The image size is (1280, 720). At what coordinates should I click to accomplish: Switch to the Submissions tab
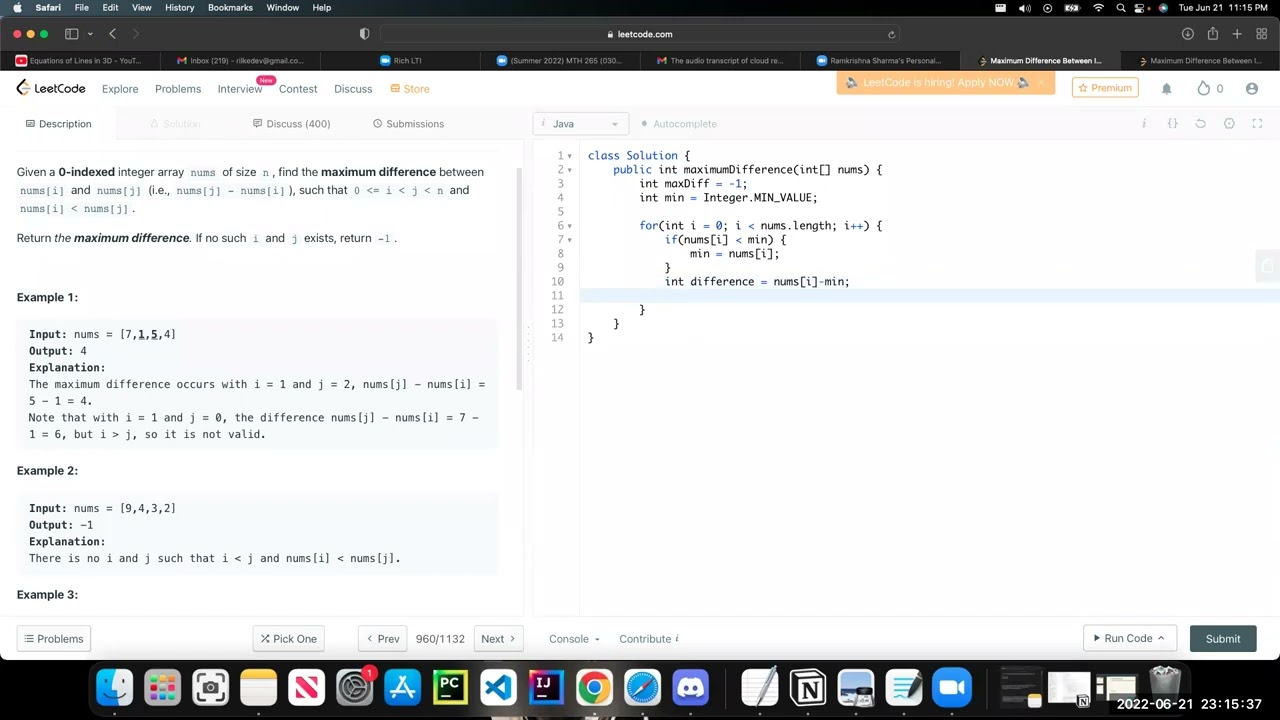coord(408,124)
